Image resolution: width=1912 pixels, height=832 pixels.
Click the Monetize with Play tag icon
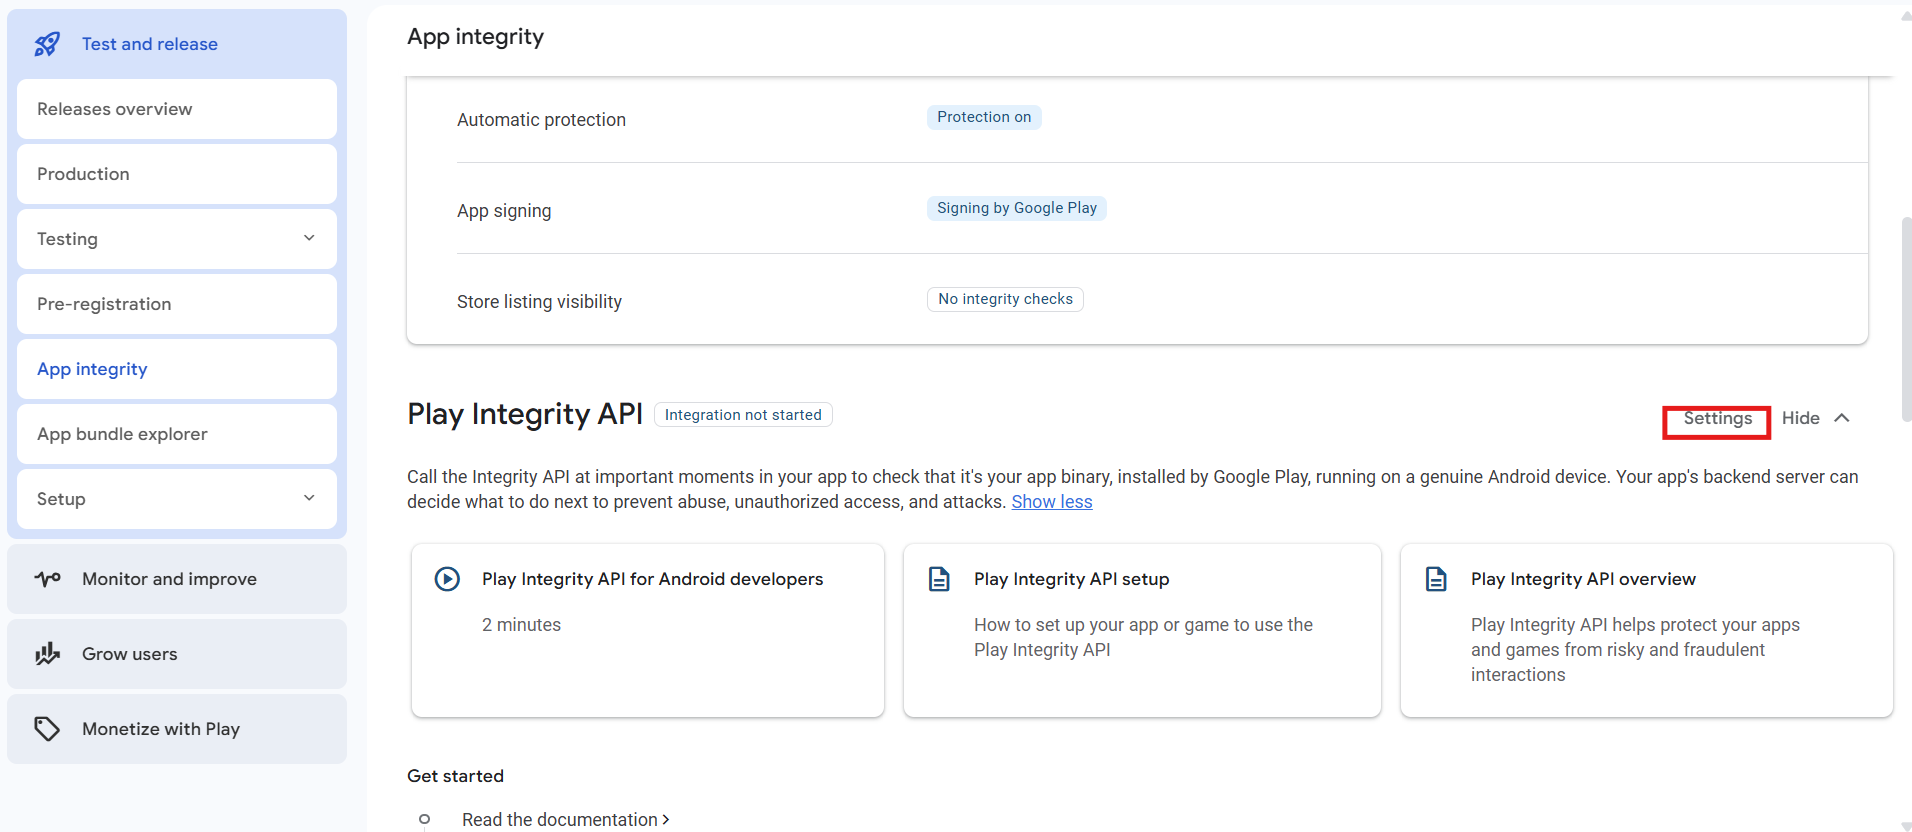coord(47,729)
